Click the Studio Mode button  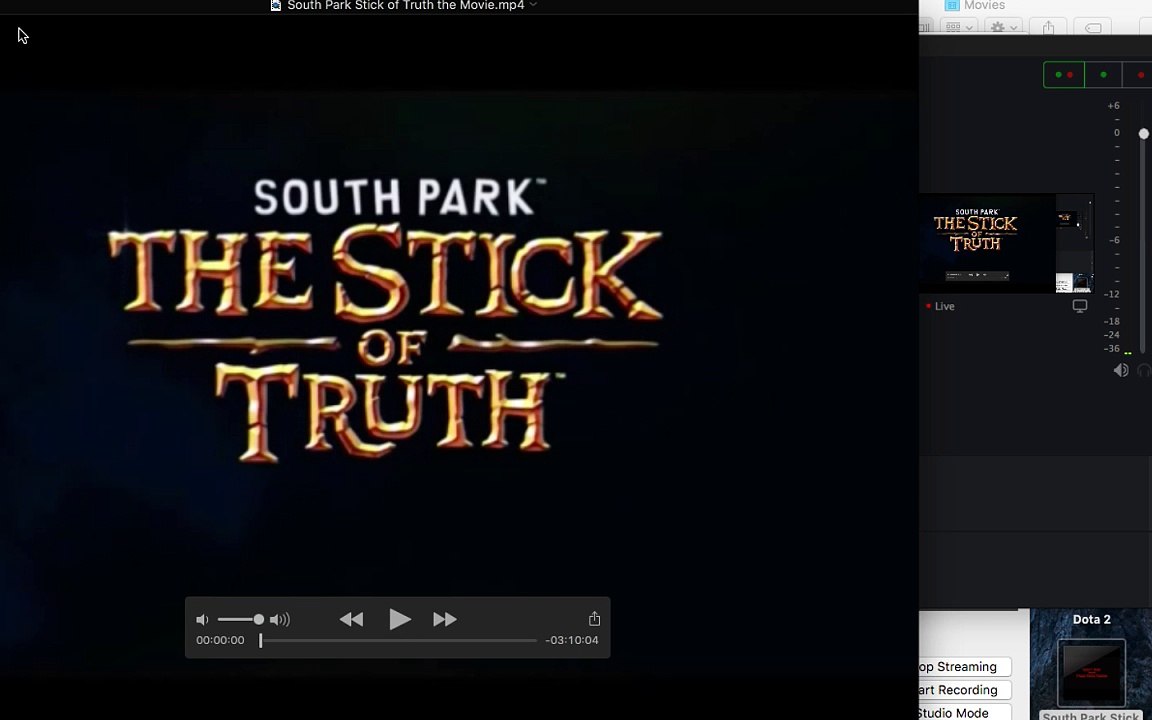[965, 713]
